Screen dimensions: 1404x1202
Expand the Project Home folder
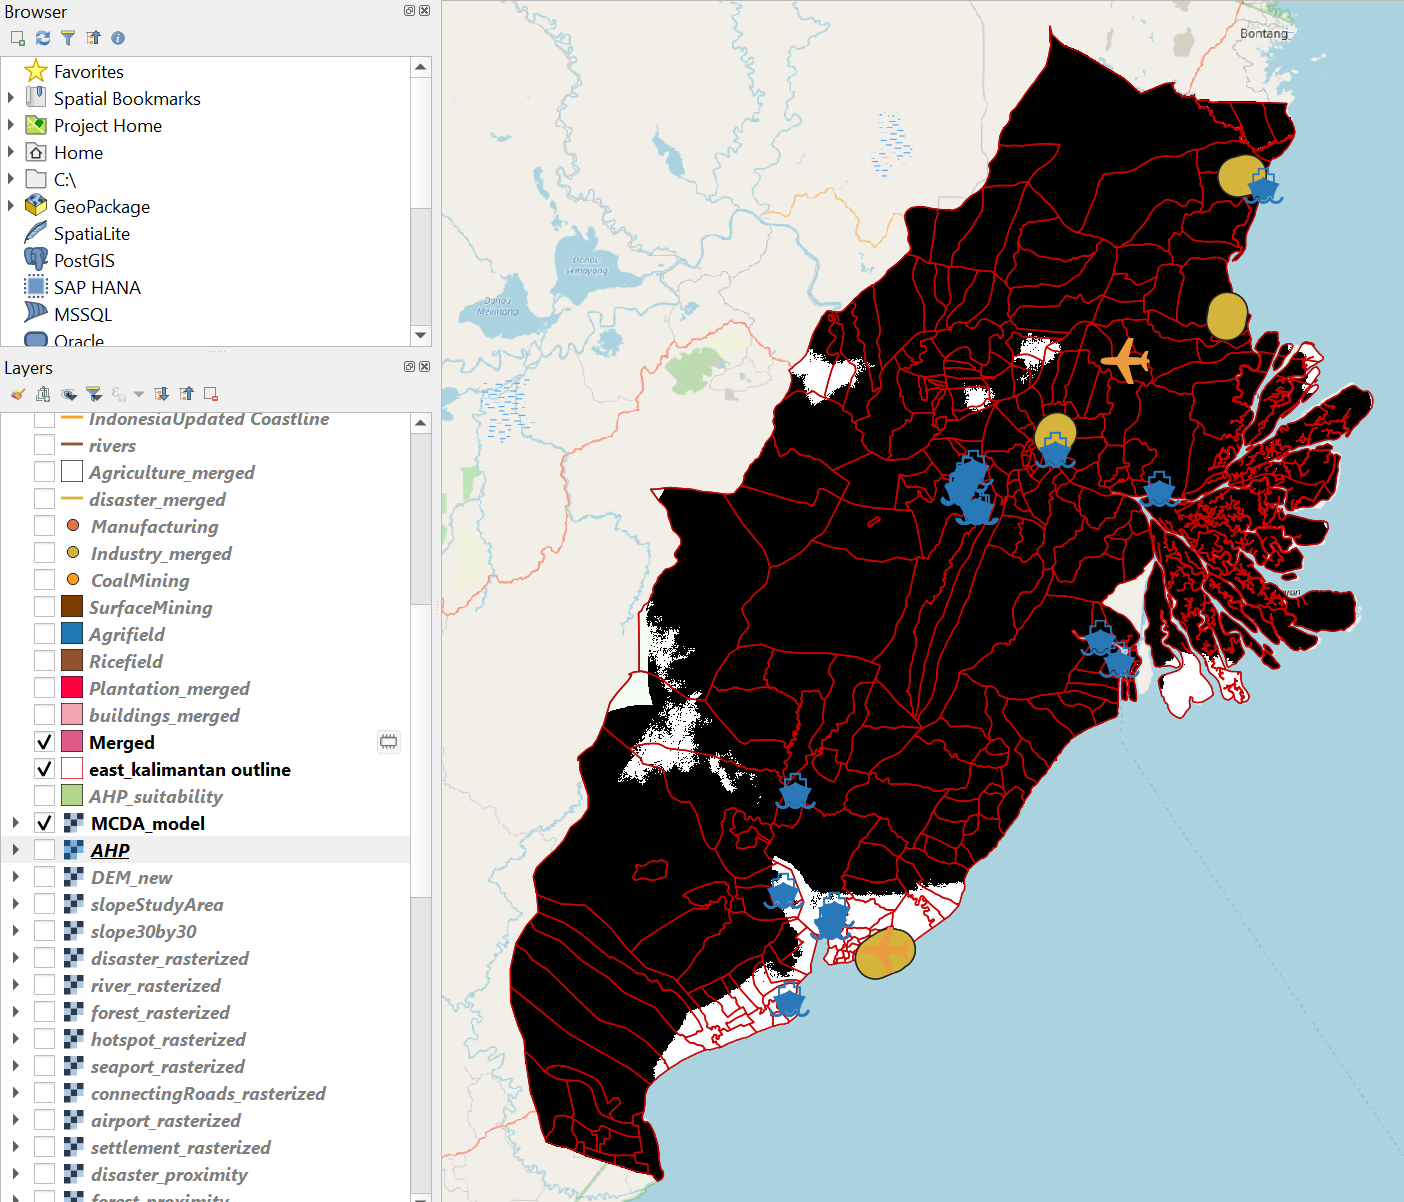[x=11, y=125]
